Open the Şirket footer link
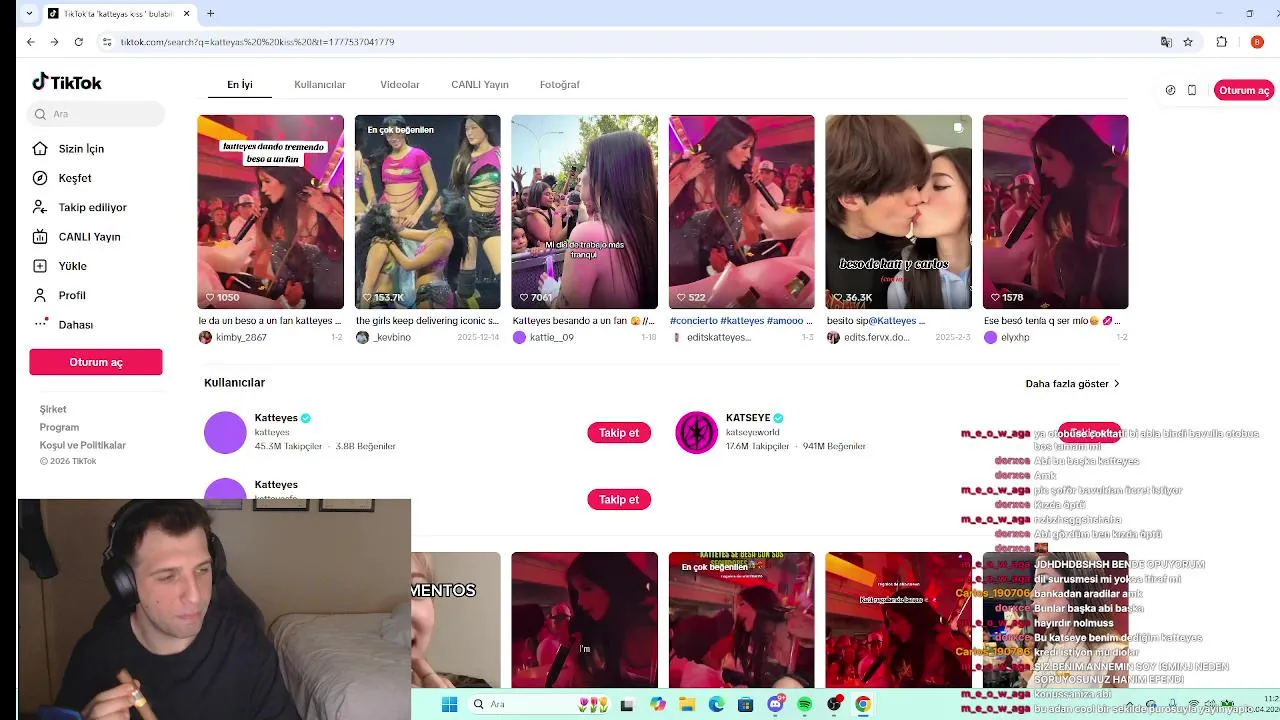Image resolution: width=1280 pixels, height=720 pixels. [x=53, y=409]
